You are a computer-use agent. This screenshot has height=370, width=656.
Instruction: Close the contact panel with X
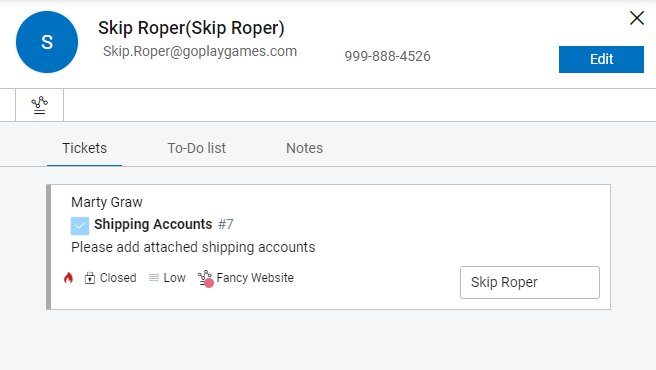coord(637,18)
